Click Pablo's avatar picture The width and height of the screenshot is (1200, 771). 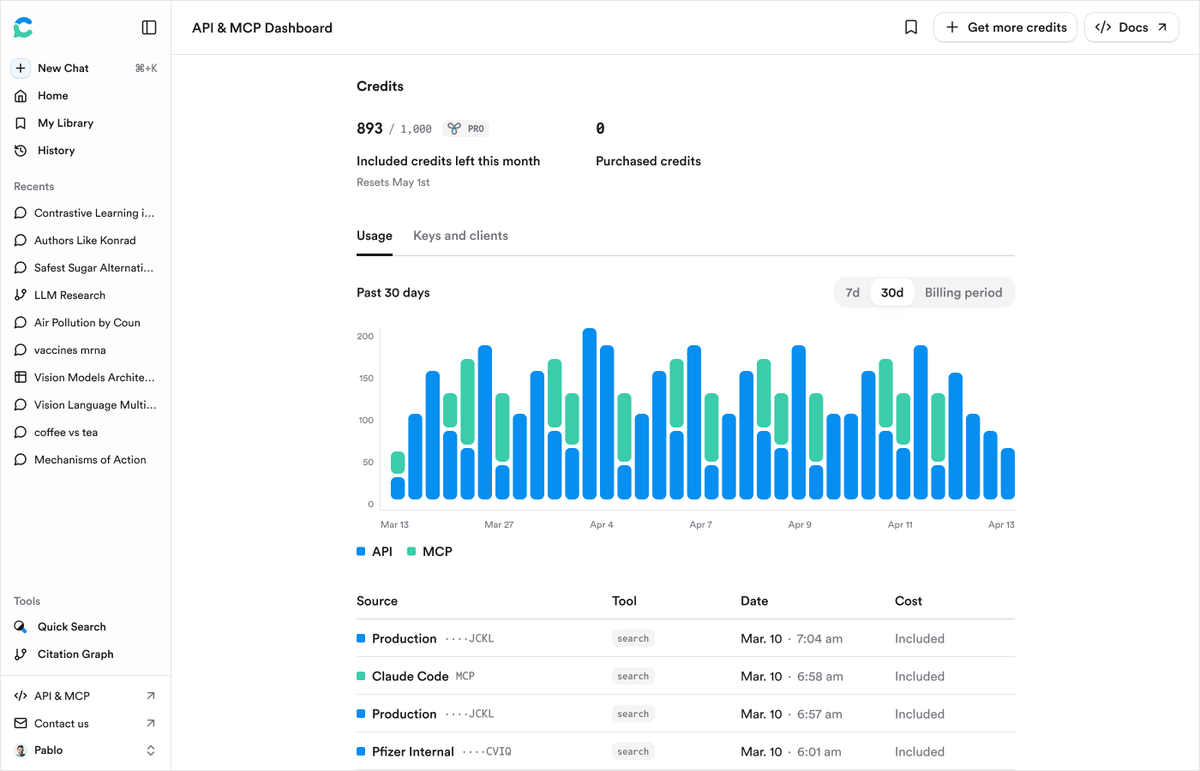(x=21, y=750)
